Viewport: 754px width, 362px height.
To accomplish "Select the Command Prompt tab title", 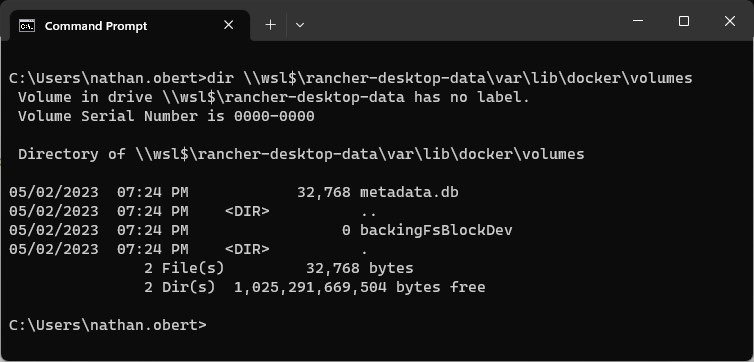I will [96, 26].
